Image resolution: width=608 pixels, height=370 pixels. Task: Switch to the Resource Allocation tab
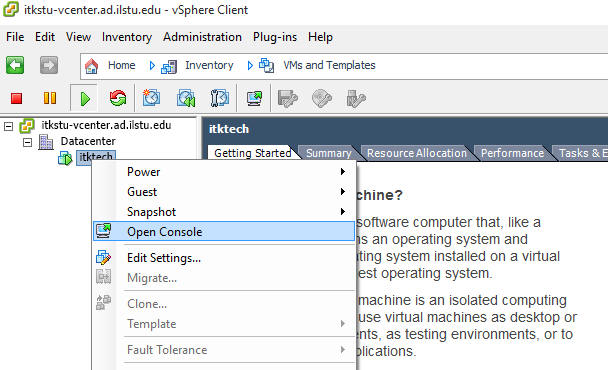[417, 153]
